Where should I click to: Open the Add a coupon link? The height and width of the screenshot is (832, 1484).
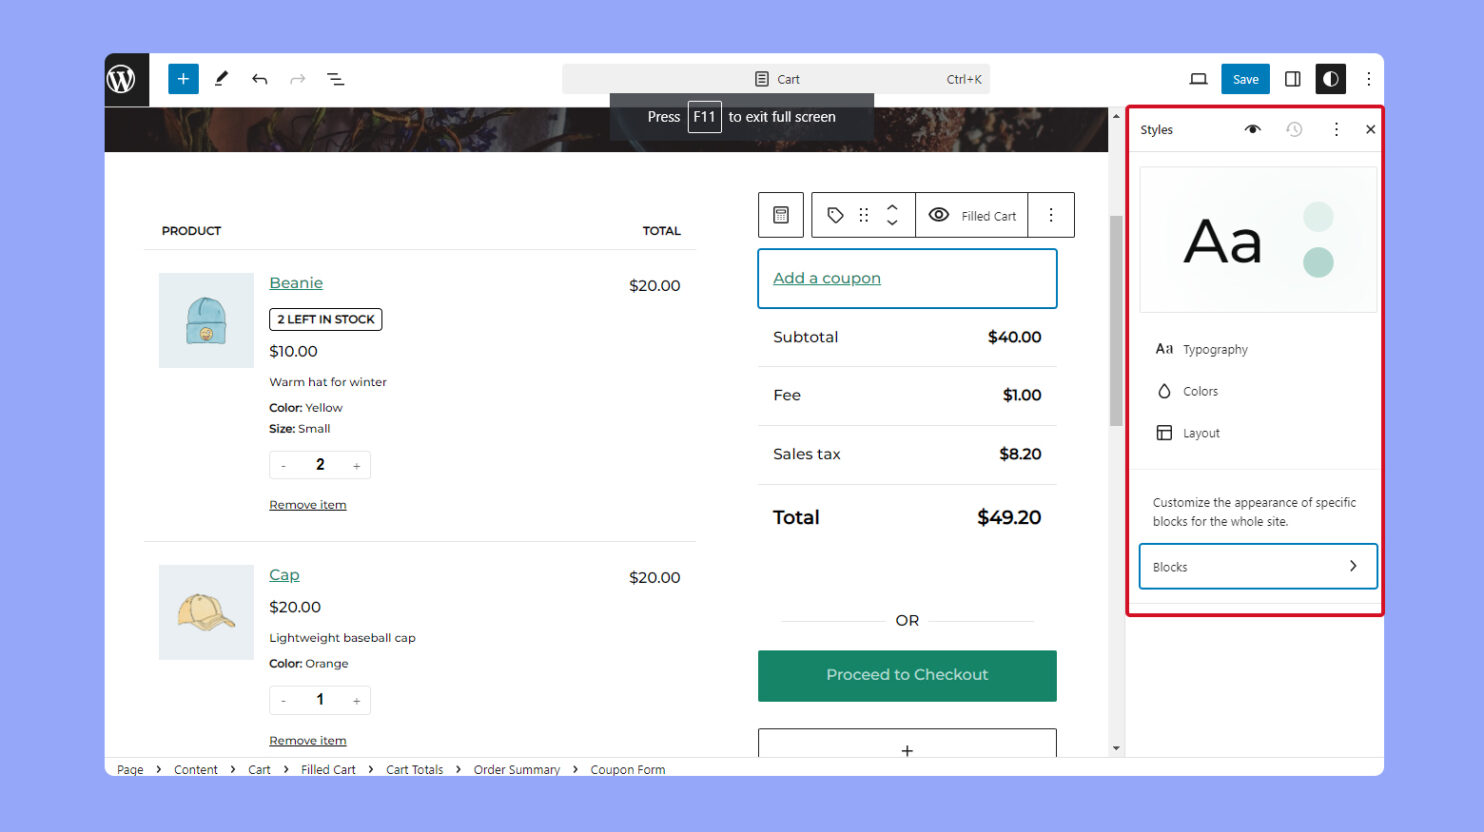(826, 277)
